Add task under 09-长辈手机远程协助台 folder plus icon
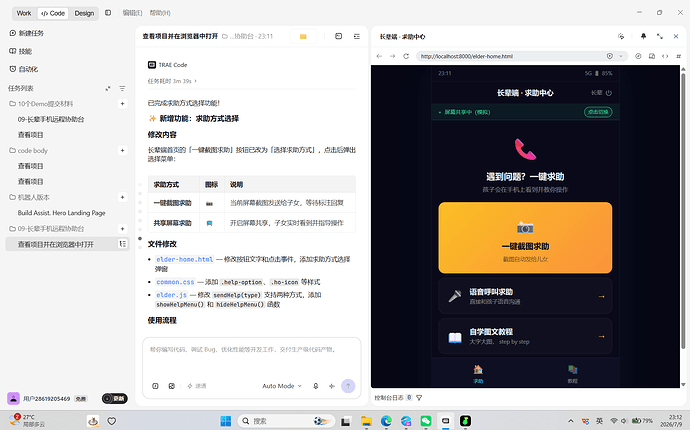This screenshot has width=690, height=430. 122,228
